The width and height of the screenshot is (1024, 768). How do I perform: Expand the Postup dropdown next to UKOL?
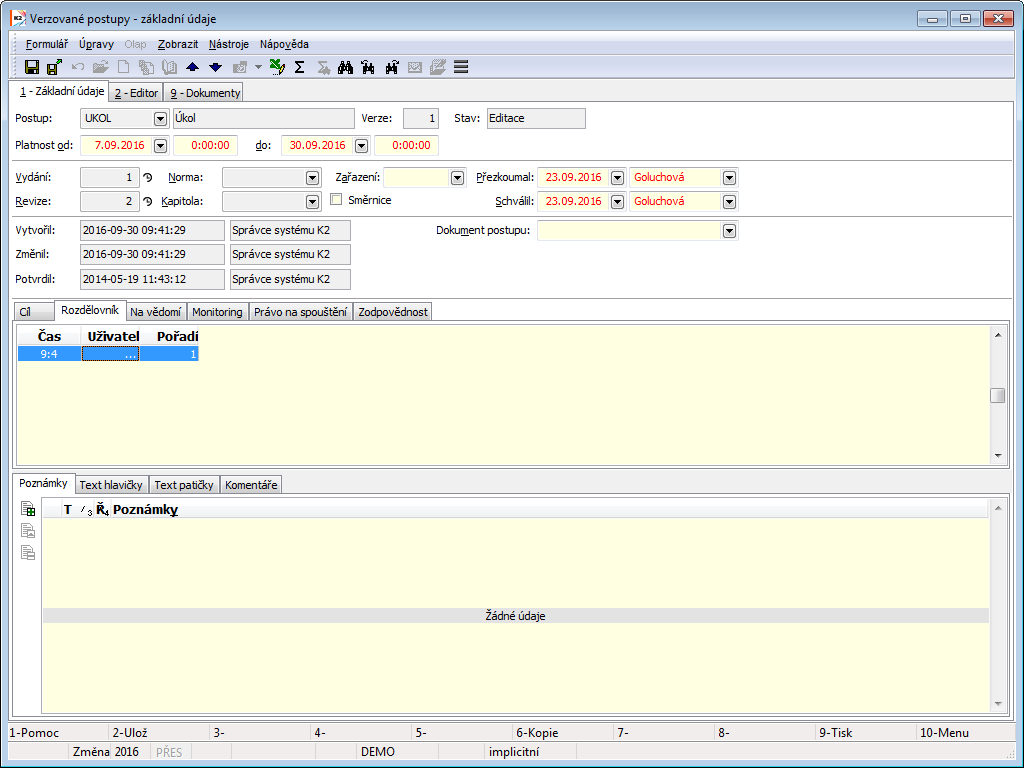[x=160, y=118]
